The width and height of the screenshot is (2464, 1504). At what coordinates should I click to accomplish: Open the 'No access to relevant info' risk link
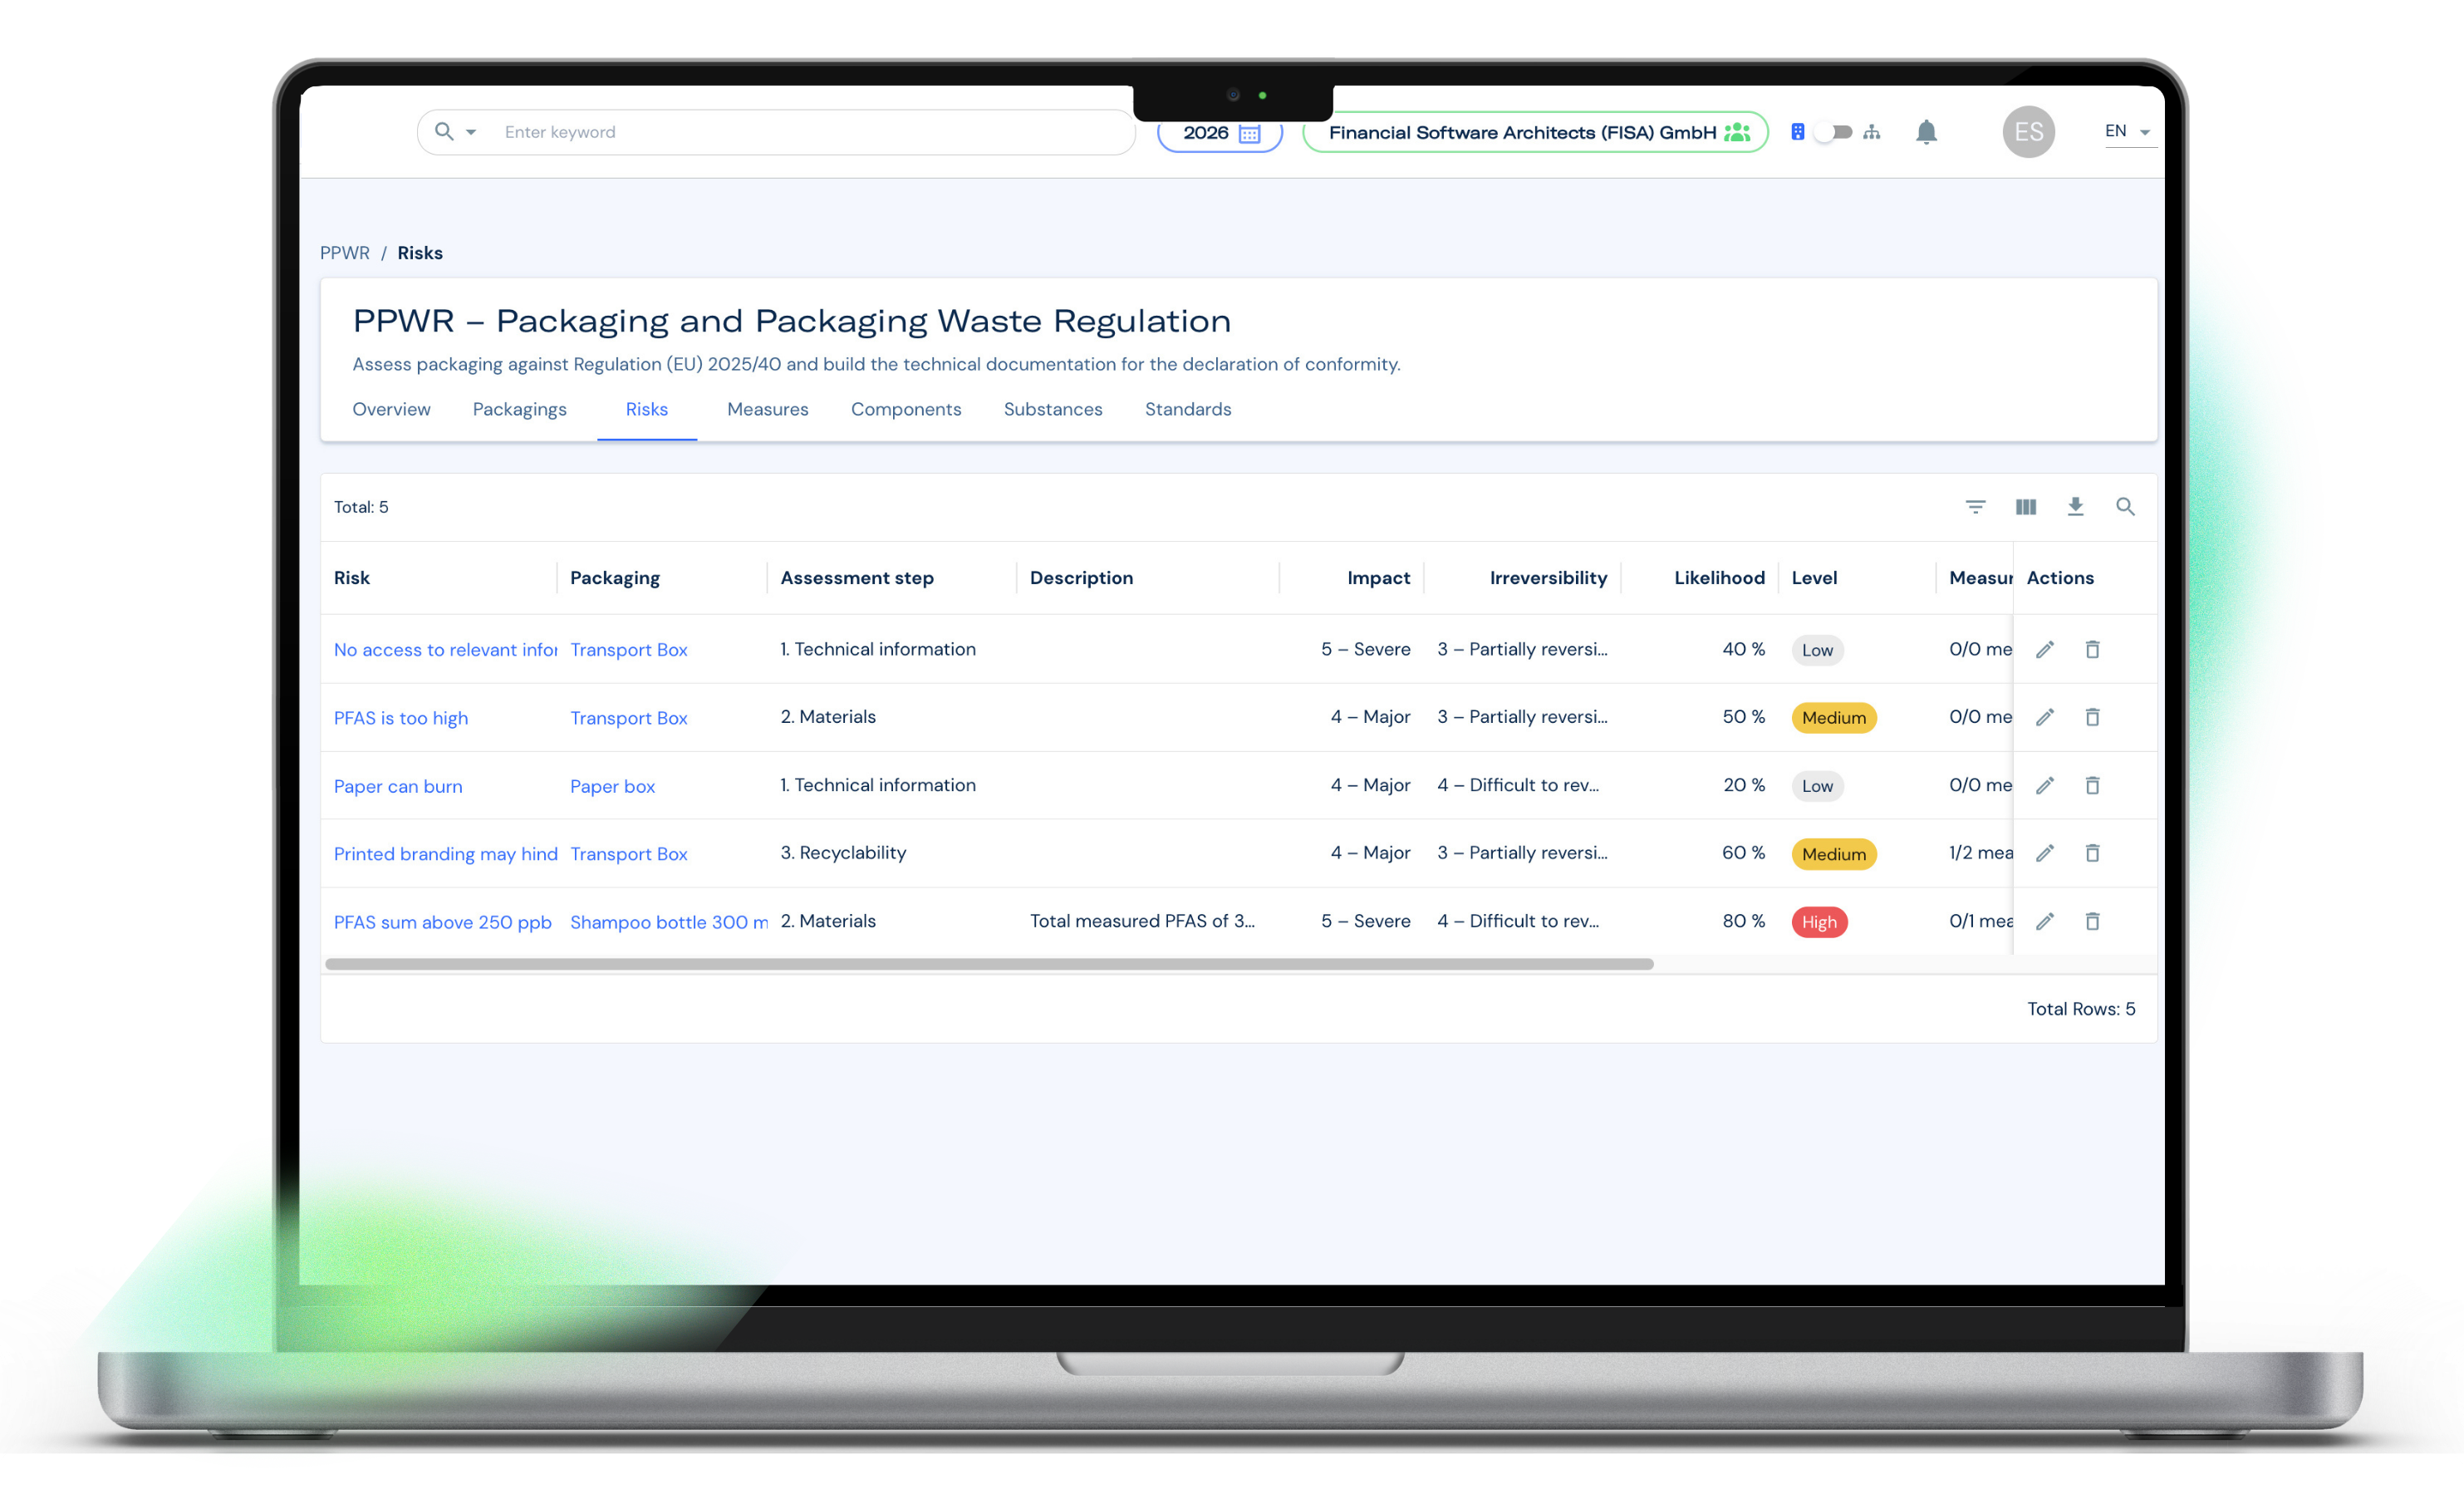tap(445, 650)
